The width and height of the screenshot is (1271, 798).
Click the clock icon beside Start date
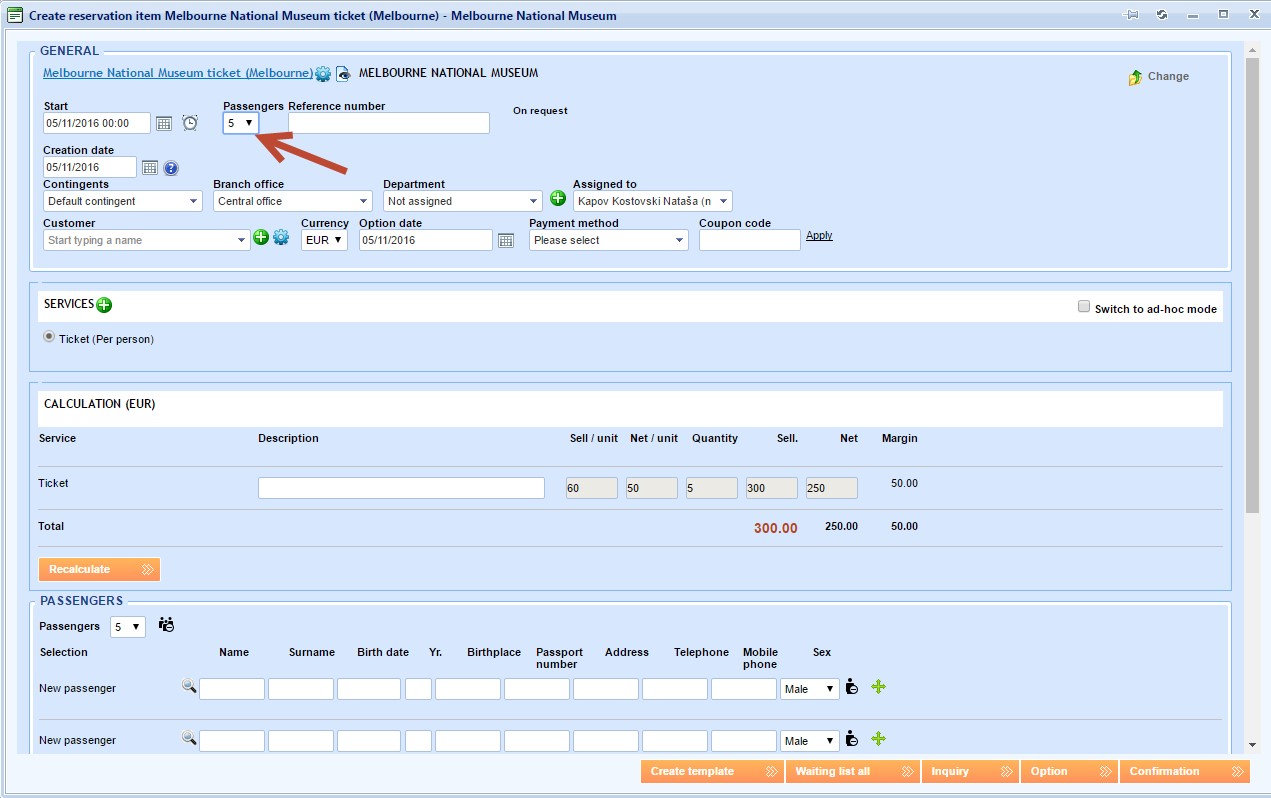190,123
